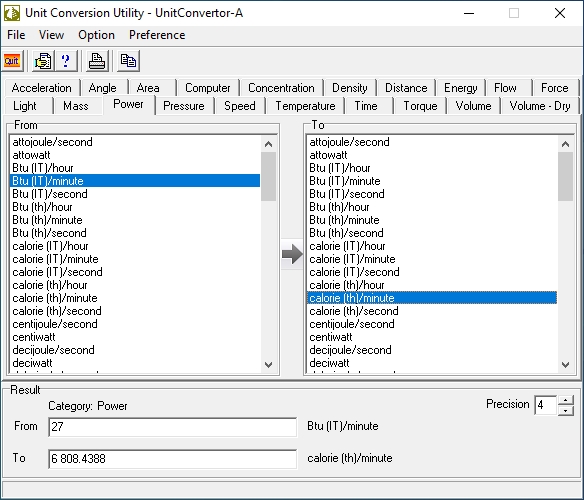584x500 pixels.
Task: Select the Volume tab
Action: tap(473, 106)
